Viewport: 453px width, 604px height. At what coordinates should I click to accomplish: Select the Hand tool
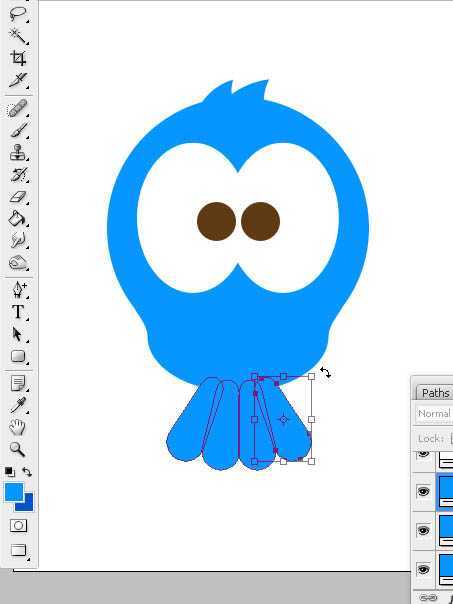(18, 428)
